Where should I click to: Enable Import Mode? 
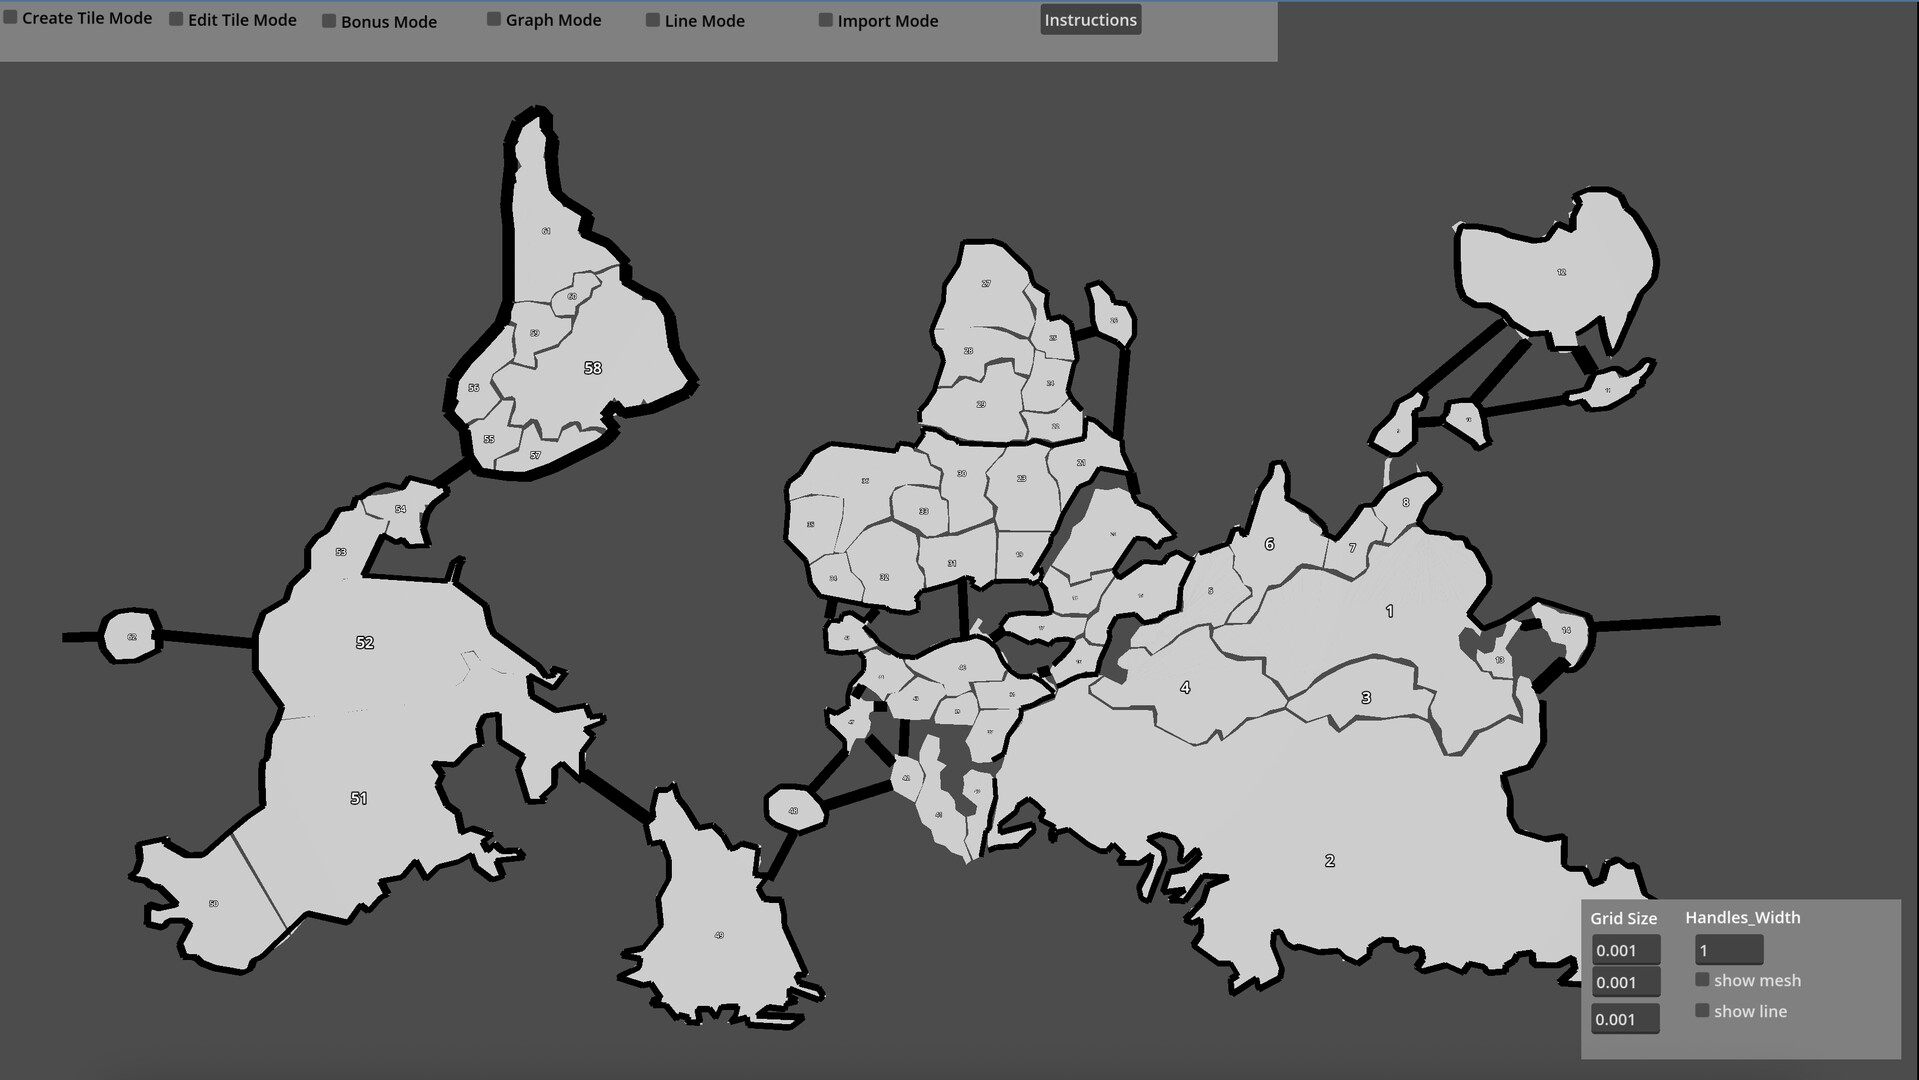[x=826, y=19]
